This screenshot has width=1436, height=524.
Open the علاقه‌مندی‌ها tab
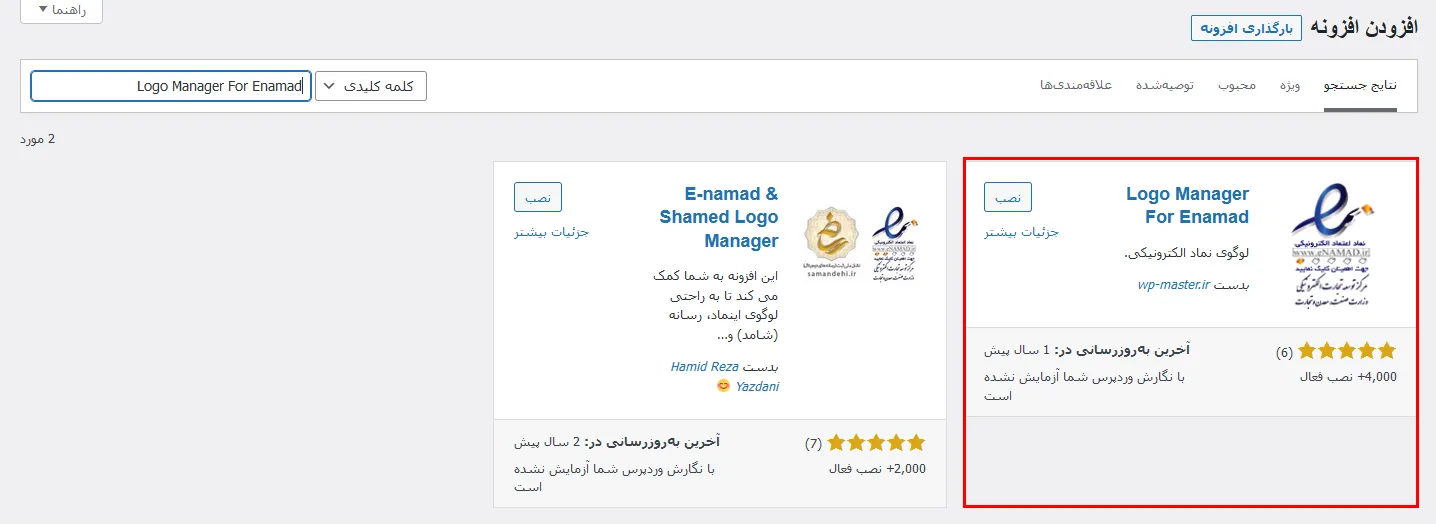coord(1076,85)
